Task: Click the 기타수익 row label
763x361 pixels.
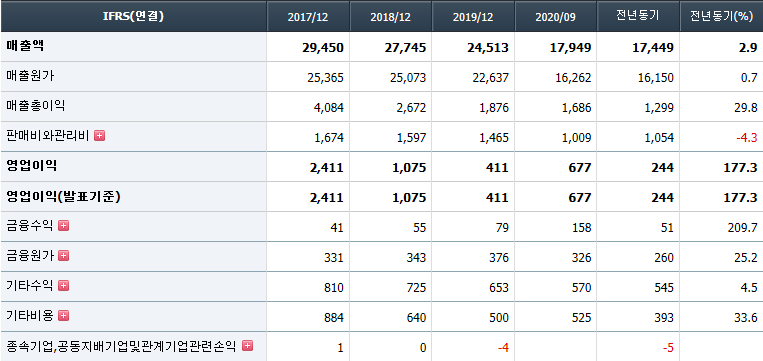Action: [x=30, y=286]
